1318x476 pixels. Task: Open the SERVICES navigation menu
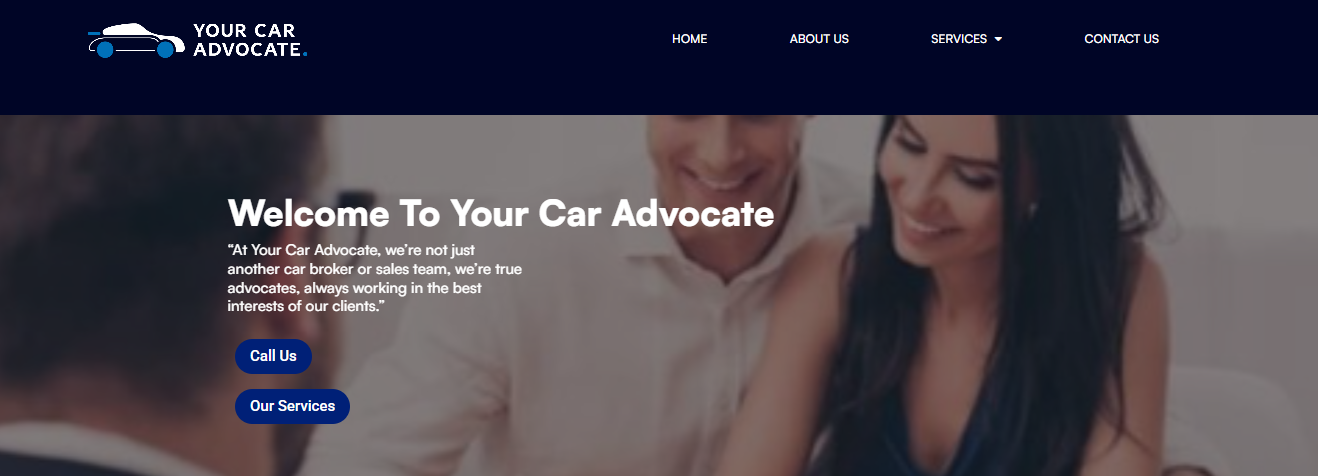(x=966, y=39)
